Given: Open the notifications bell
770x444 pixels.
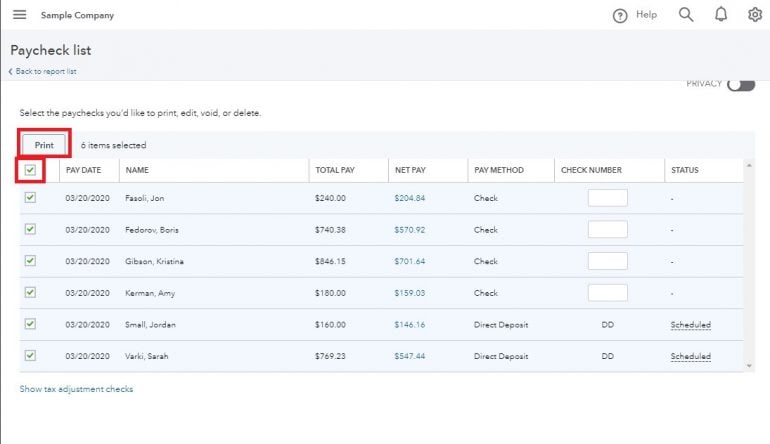Looking at the screenshot, I should (x=720, y=15).
